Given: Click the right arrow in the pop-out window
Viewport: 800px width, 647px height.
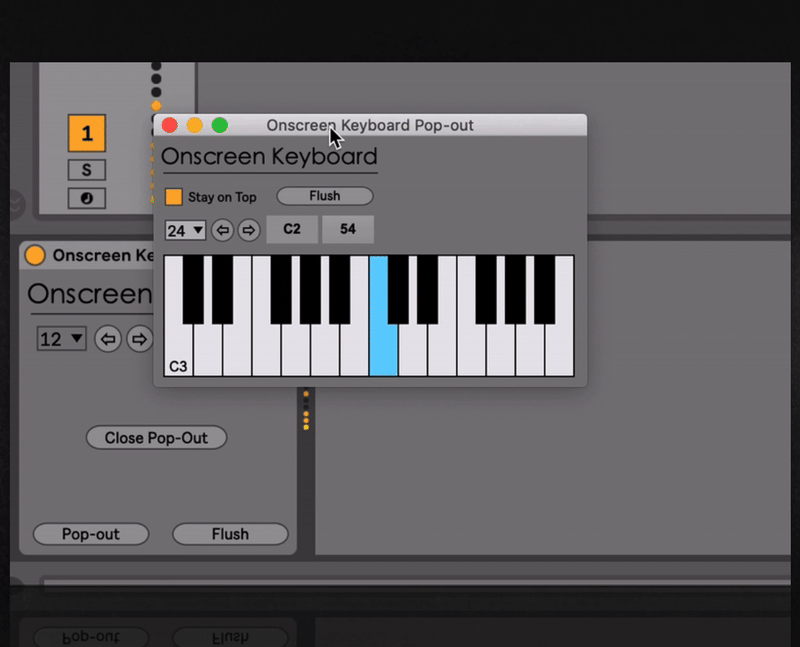Looking at the screenshot, I should point(248,230).
